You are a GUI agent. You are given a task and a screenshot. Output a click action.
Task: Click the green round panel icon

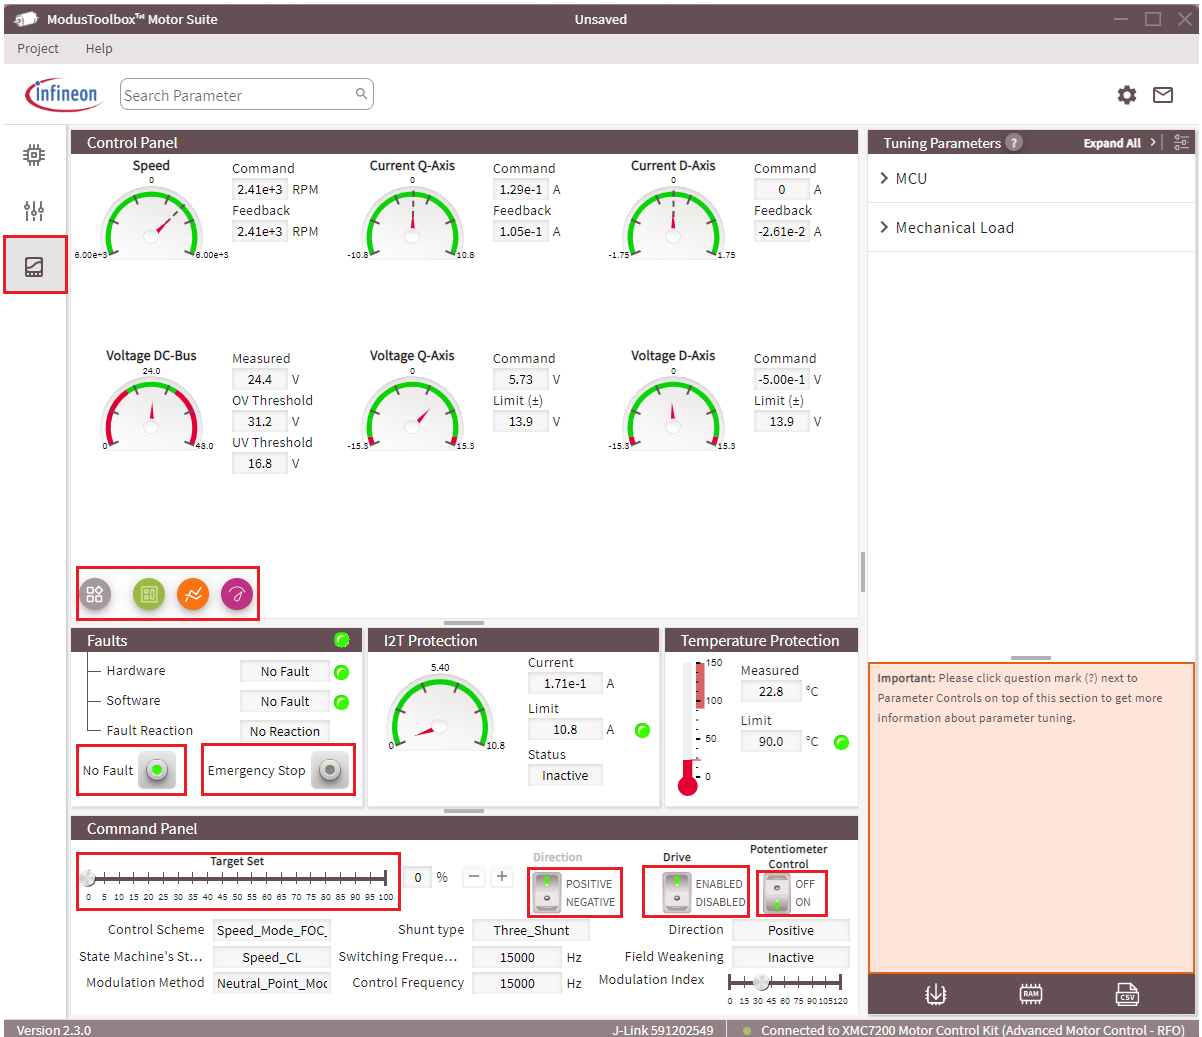coord(149,595)
